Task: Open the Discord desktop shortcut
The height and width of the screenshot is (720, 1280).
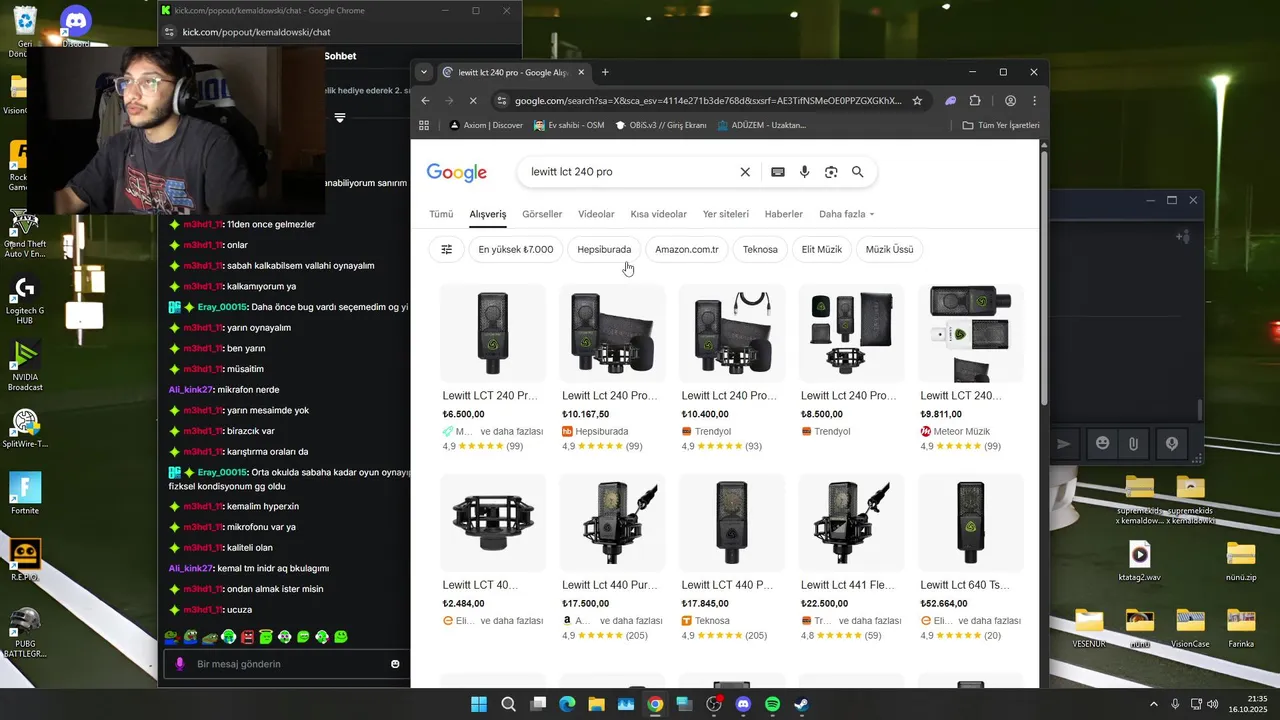Action: pos(76,26)
